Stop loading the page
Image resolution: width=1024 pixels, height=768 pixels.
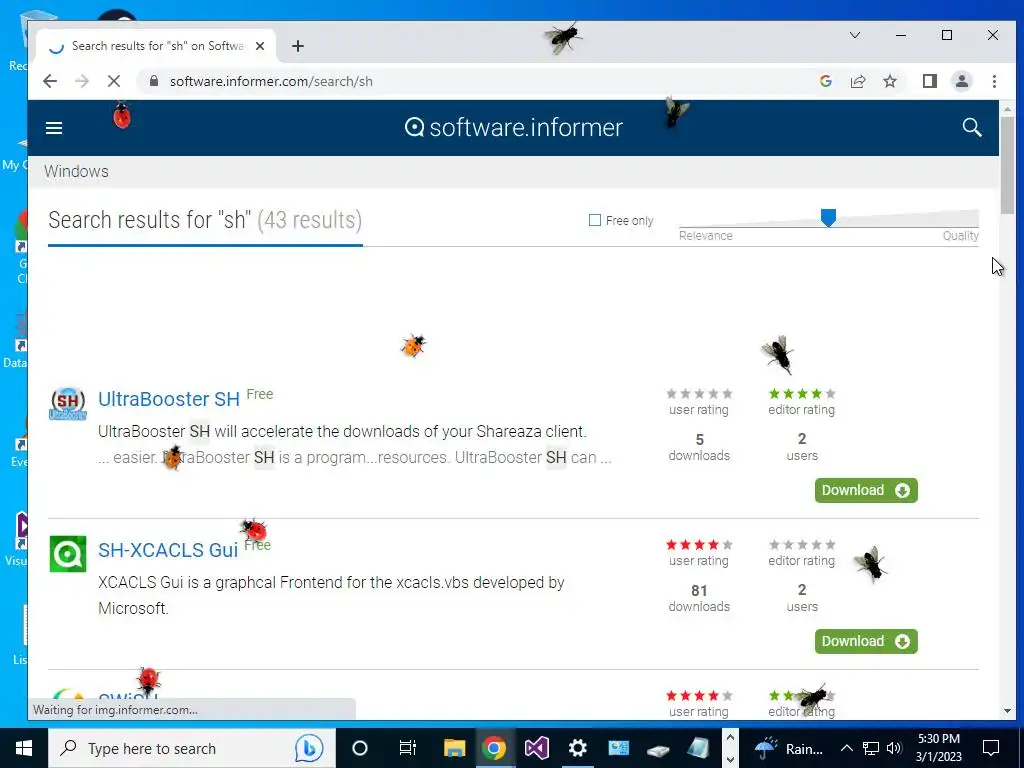click(114, 81)
